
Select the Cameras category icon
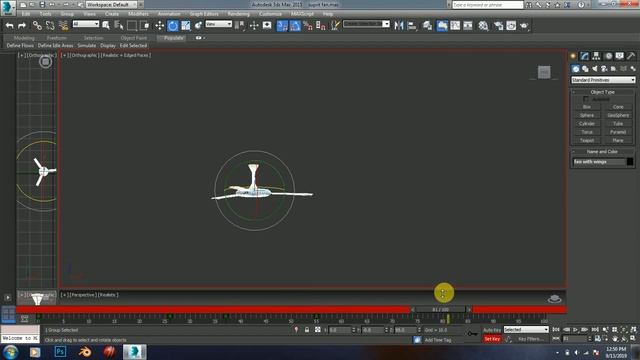point(604,69)
